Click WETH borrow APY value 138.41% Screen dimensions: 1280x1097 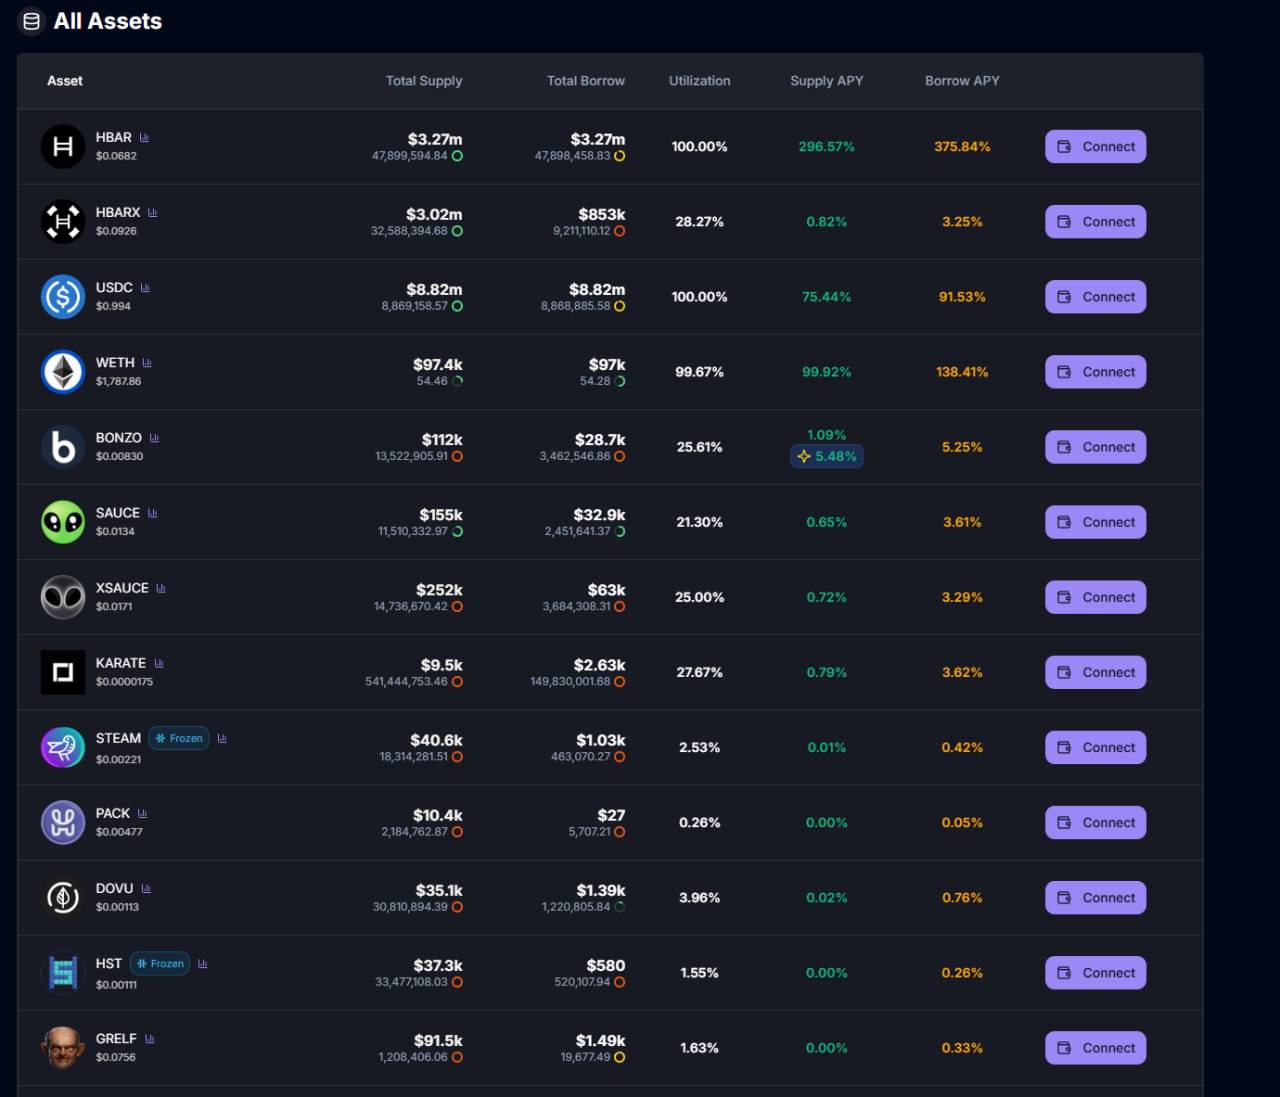962,372
